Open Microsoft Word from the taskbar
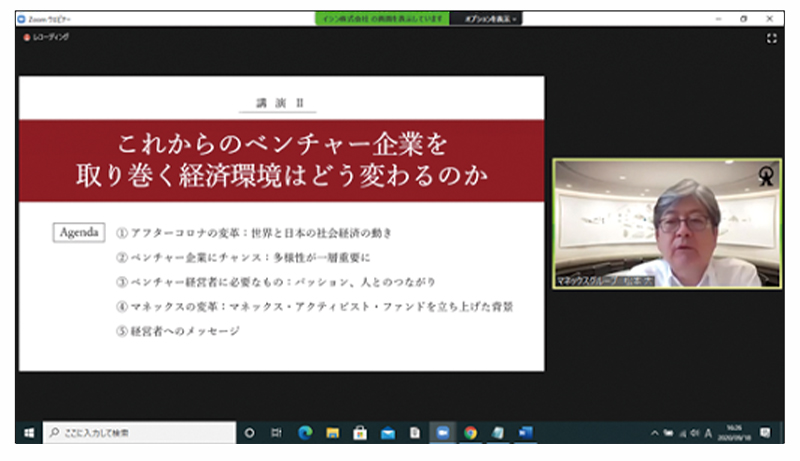This screenshot has width=800, height=461. 525,433
